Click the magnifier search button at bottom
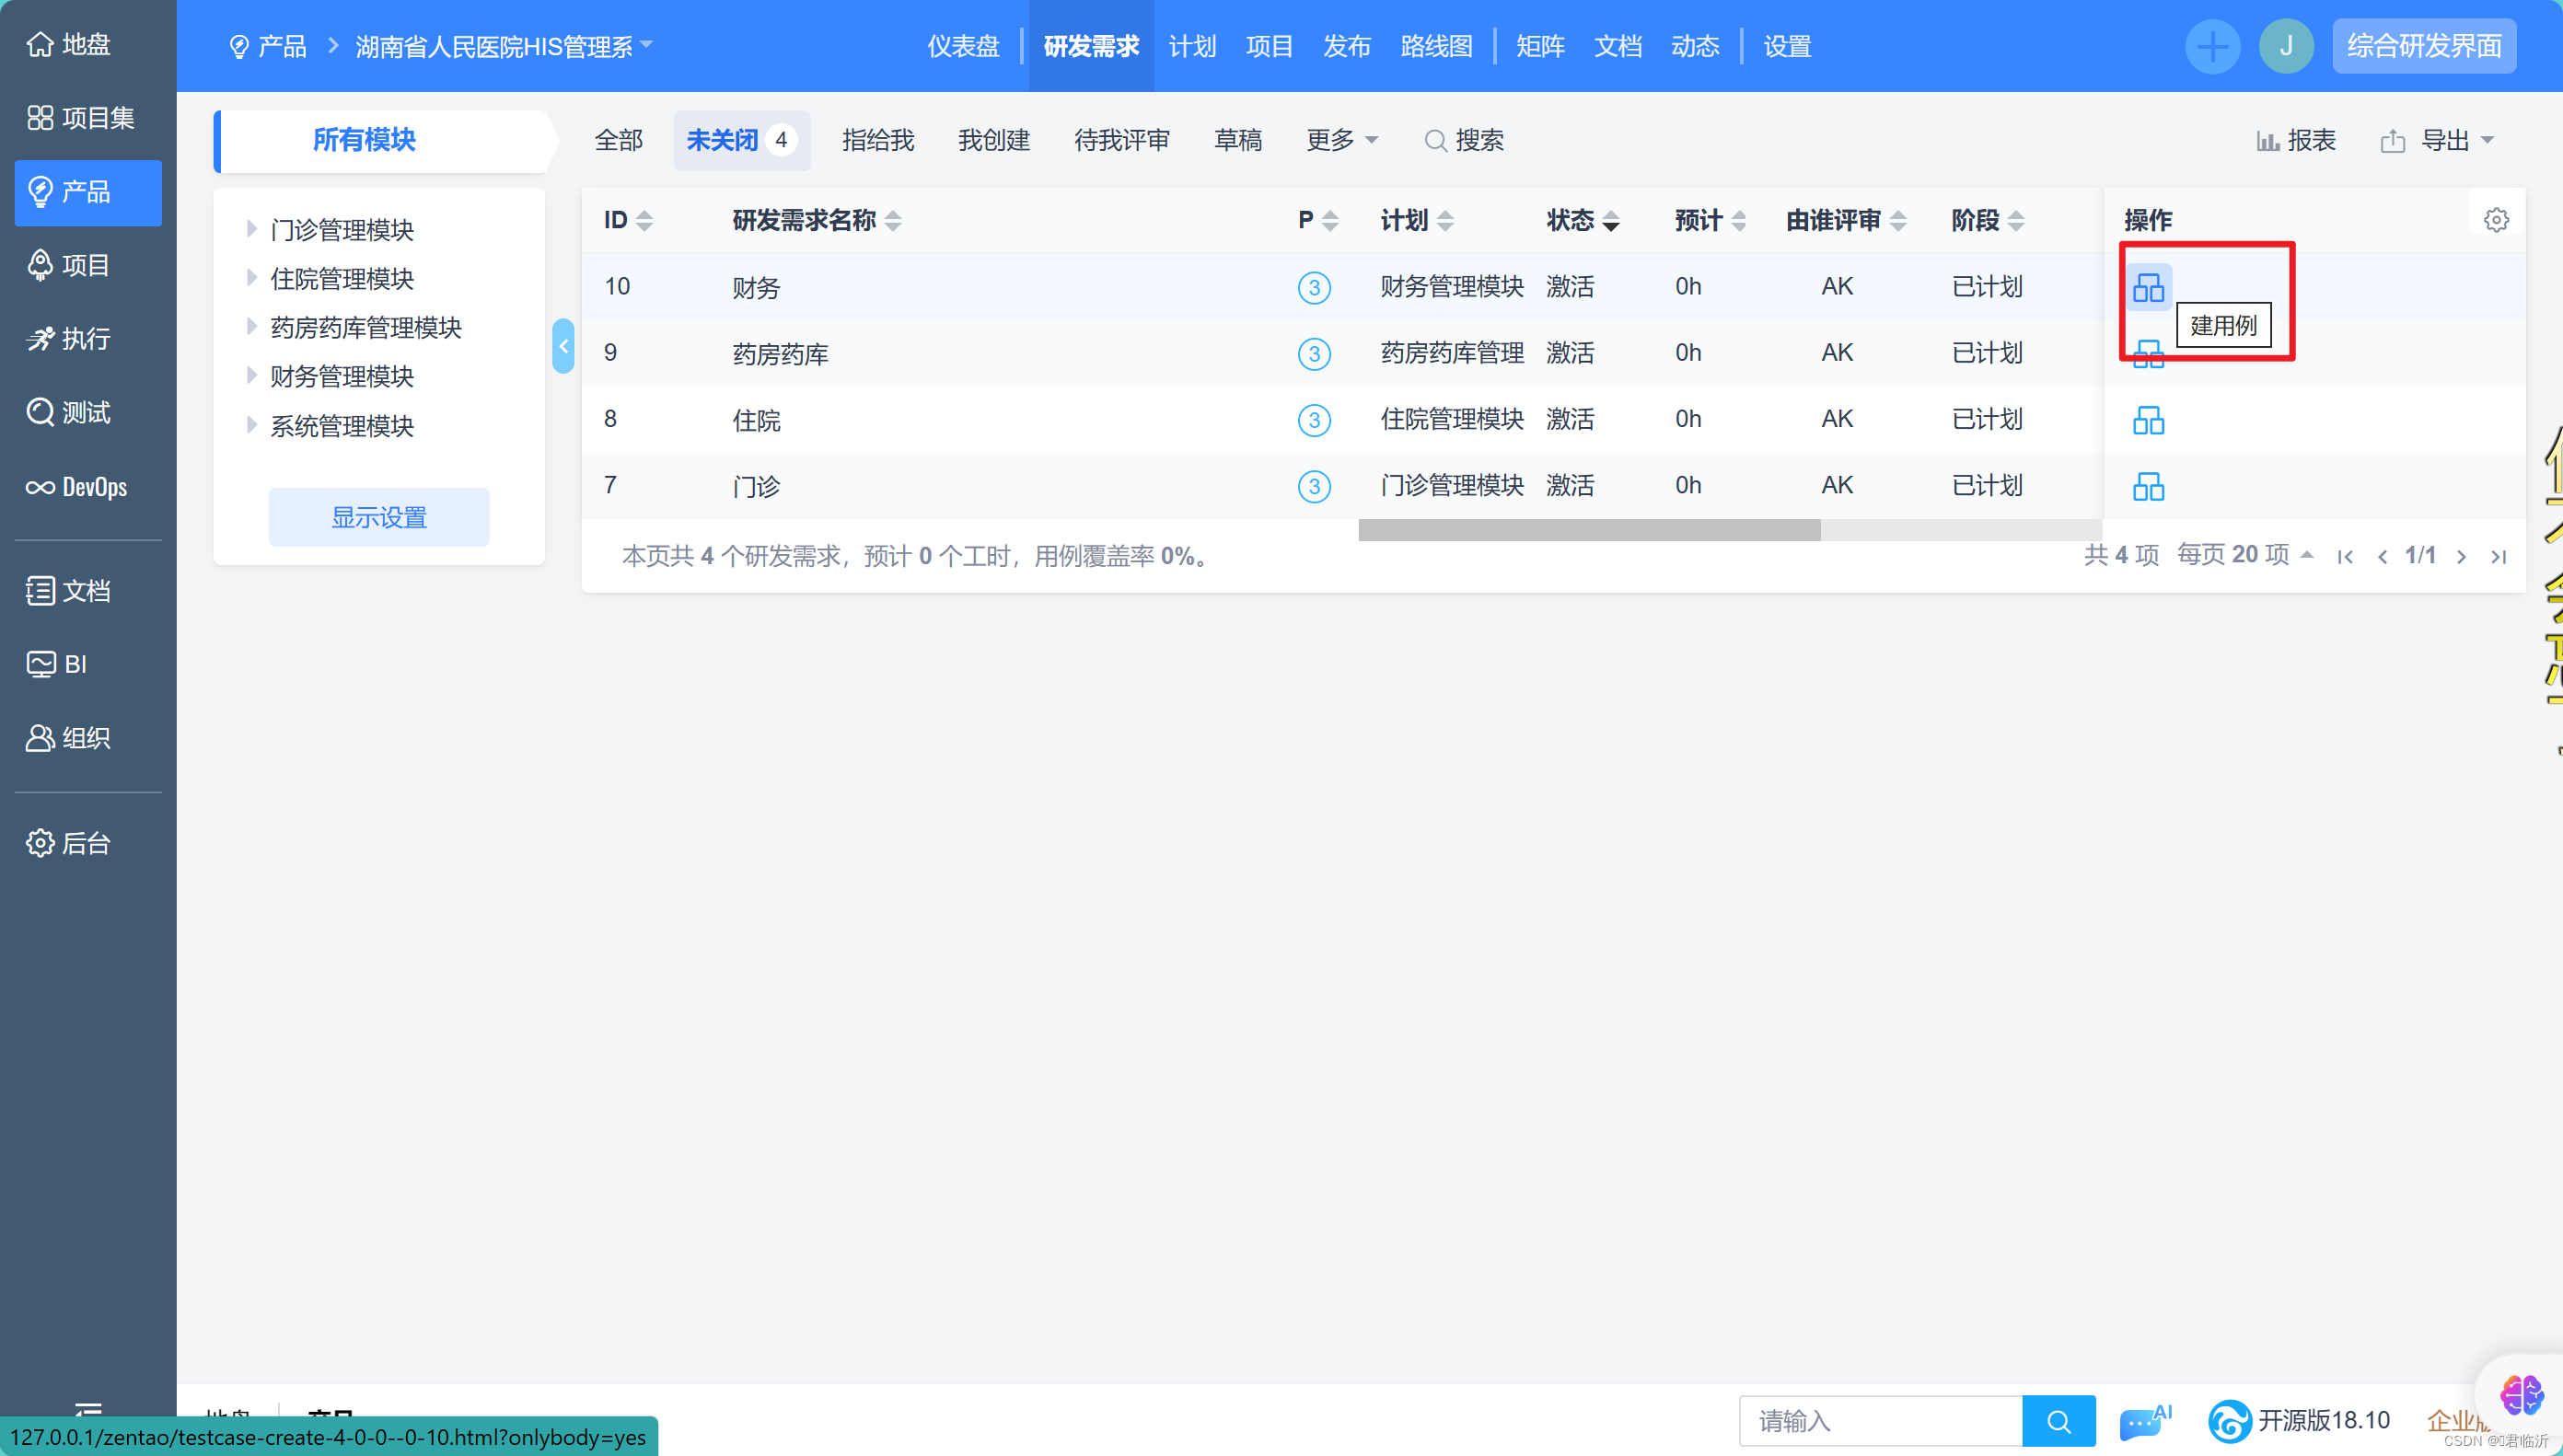This screenshot has width=2563, height=1456. 2058,1421
